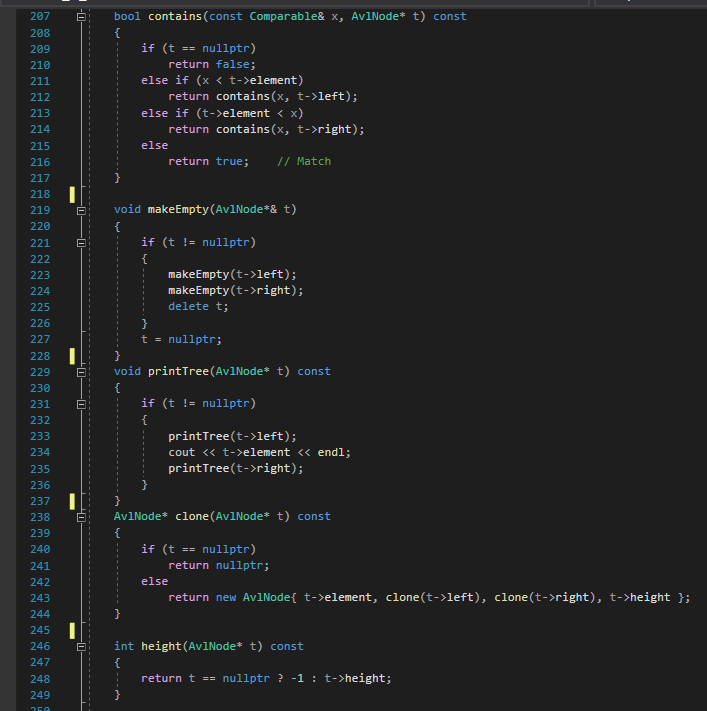Screen dimensions: 707x711
Task: Click 'printTree(t->right);' on line 235
Action: click(x=236, y=468)
